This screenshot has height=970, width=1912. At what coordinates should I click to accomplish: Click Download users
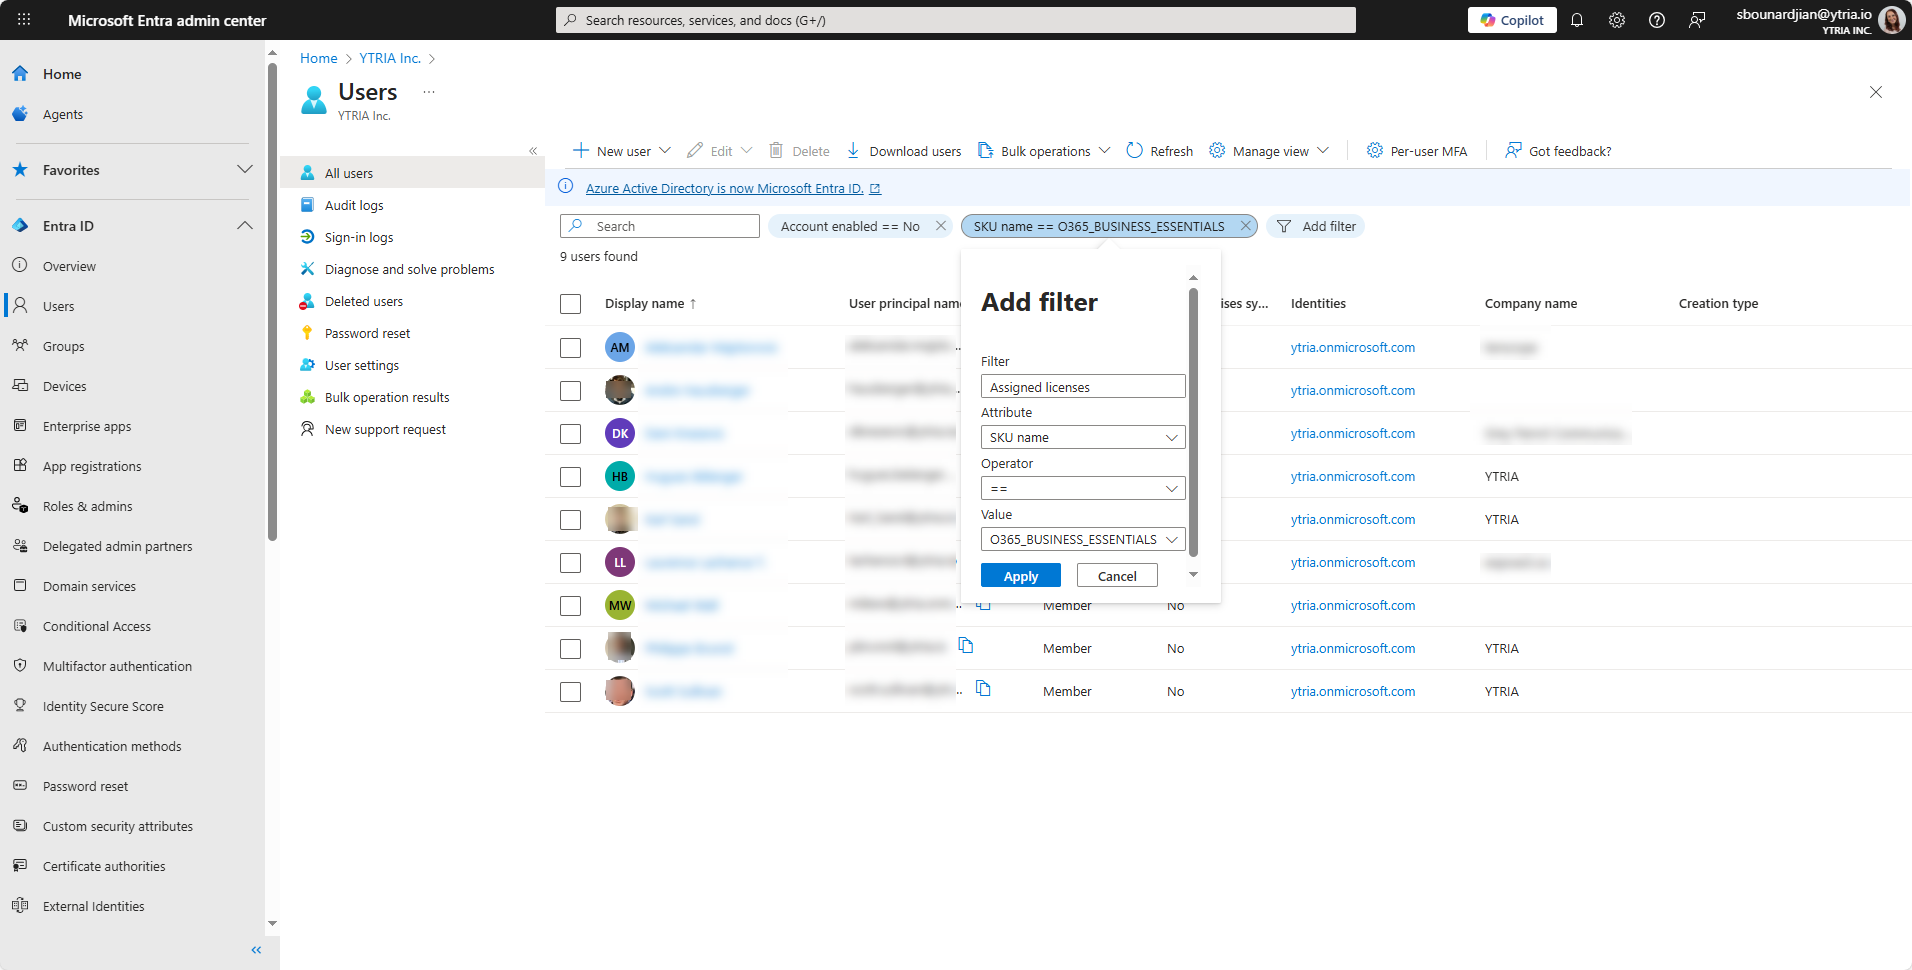point(904,151)
